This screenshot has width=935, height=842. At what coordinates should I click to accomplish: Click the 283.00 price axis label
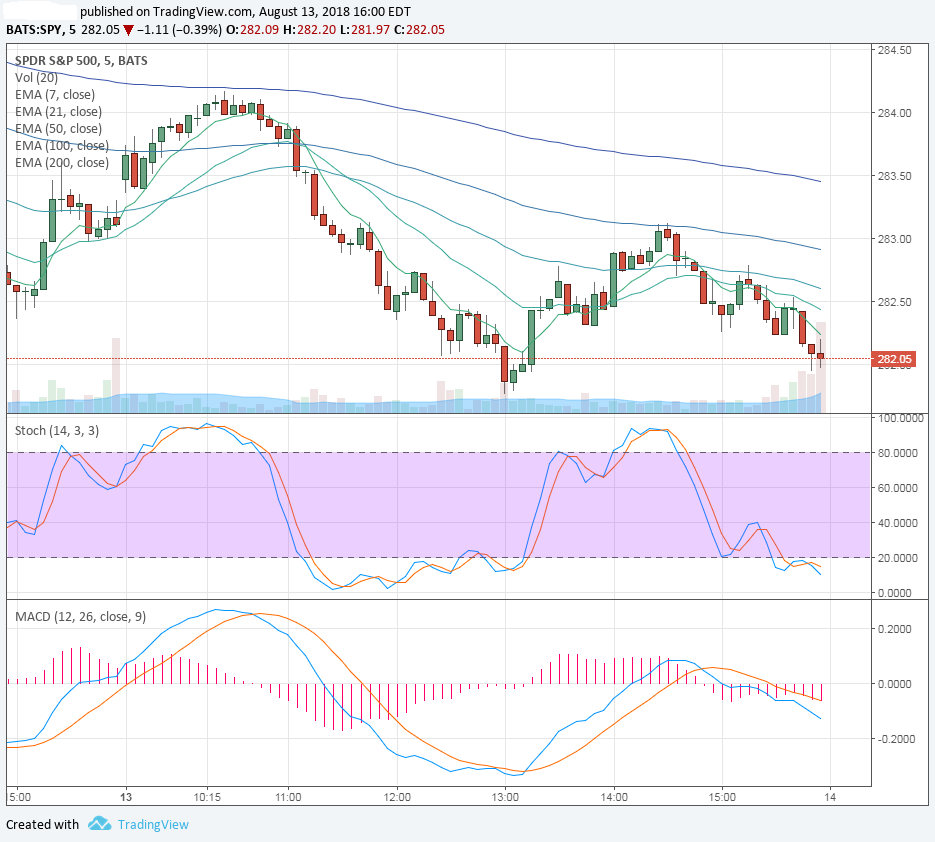point(894,239)
